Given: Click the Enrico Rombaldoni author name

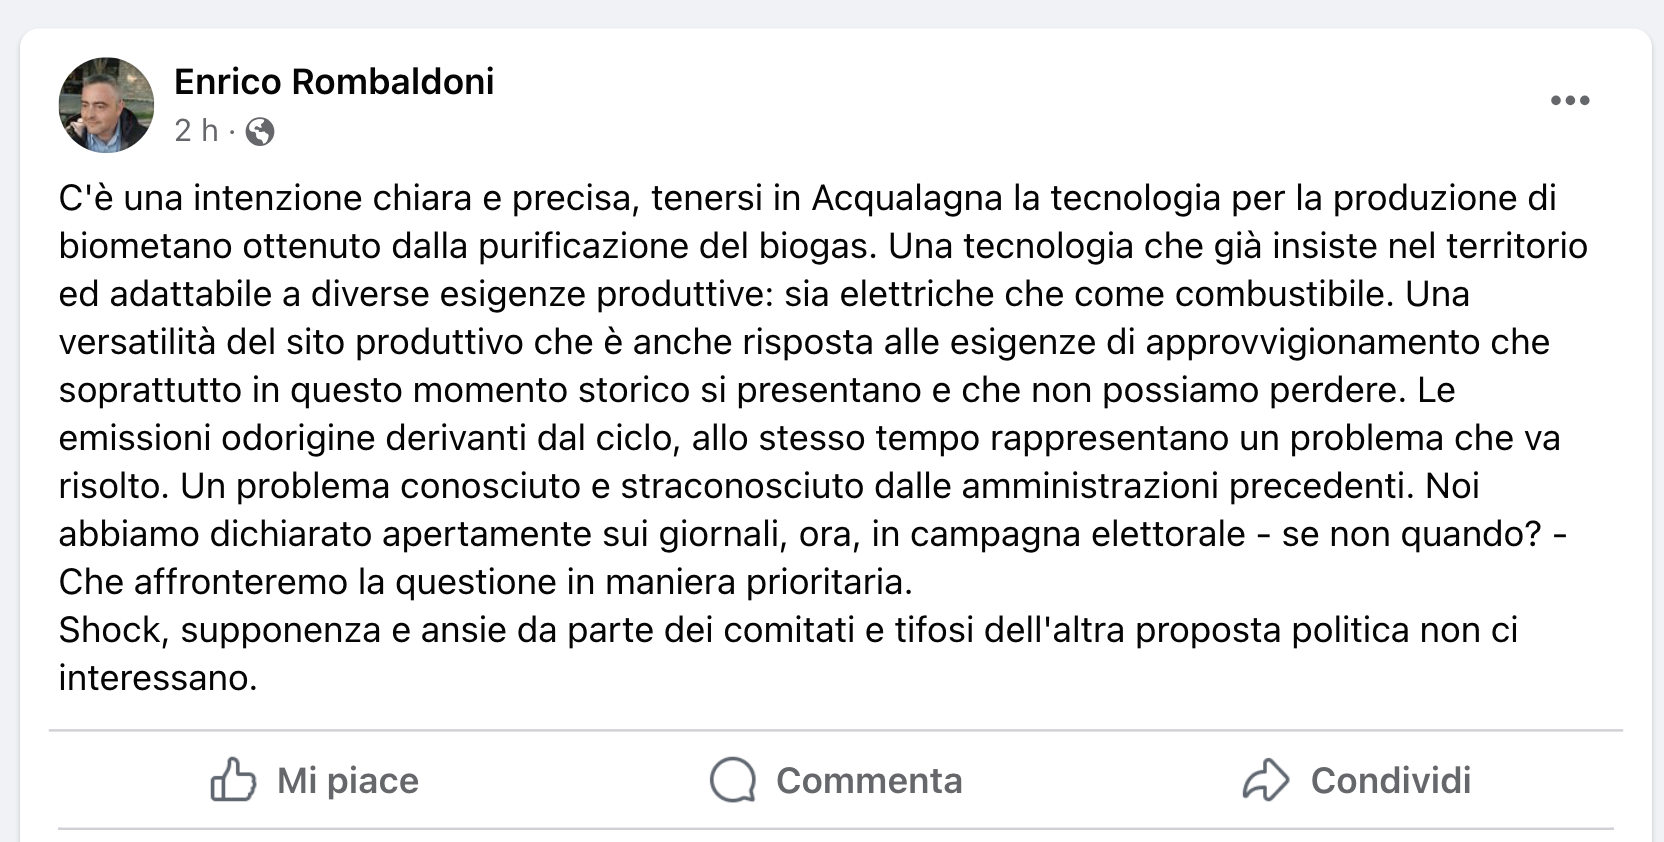Looking at the screenshot, I should 334,82.
